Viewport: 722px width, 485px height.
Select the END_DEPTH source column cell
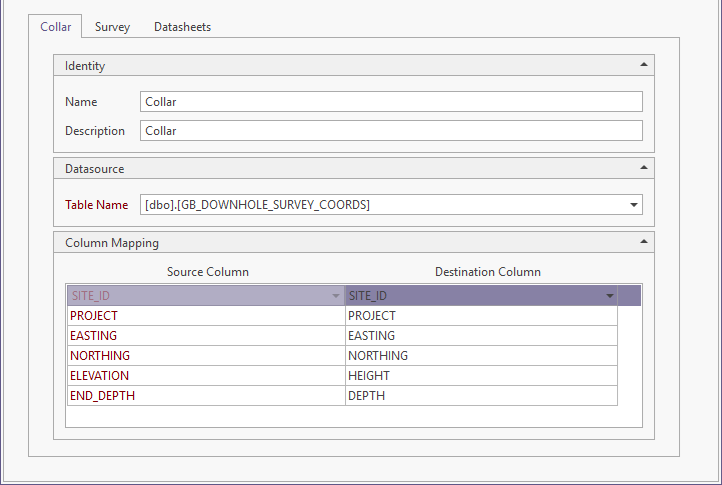pos(205,396)
